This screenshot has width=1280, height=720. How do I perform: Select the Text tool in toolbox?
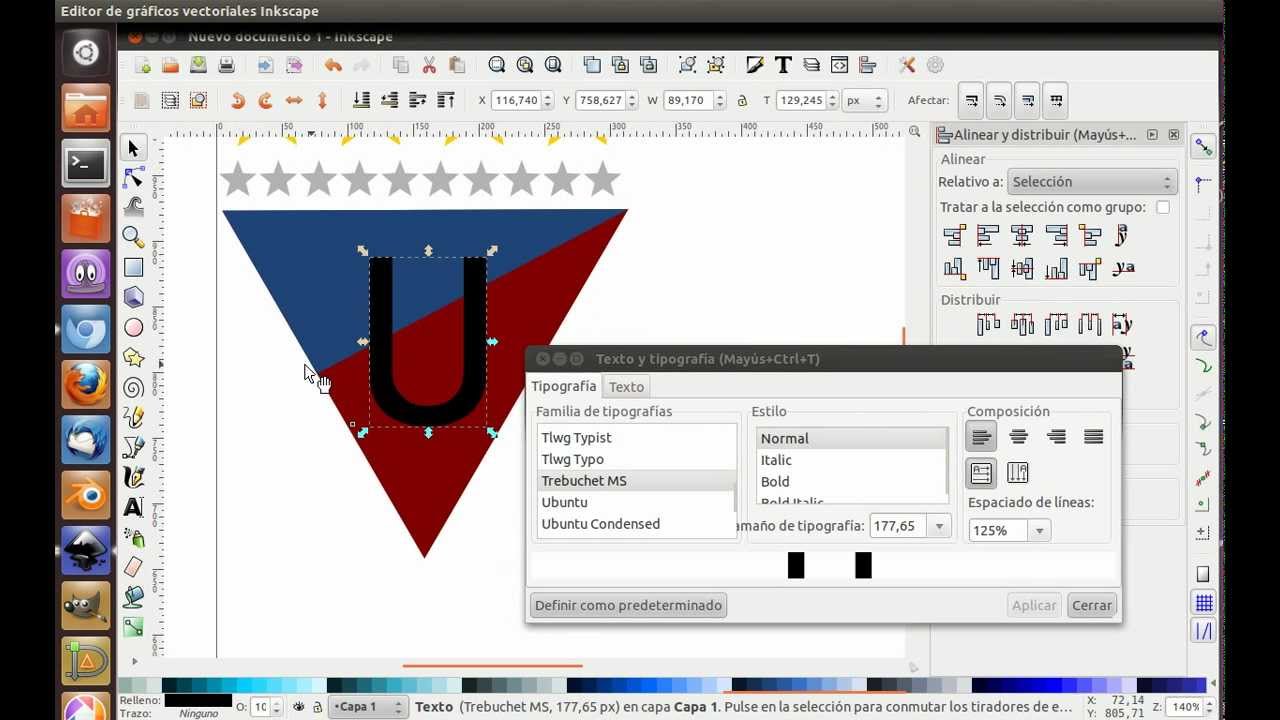click(133, 507)
